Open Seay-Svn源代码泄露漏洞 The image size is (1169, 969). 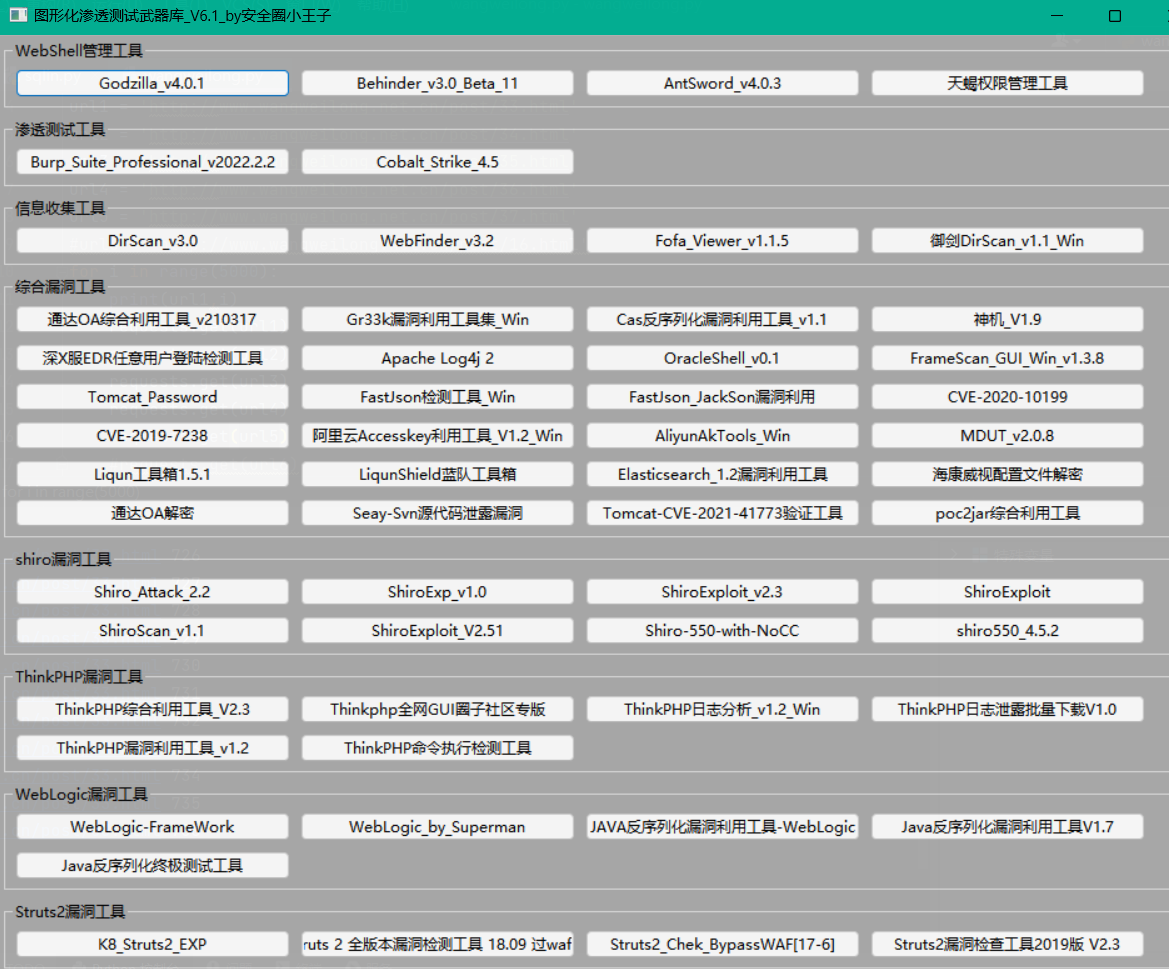[x=438, y=513]
